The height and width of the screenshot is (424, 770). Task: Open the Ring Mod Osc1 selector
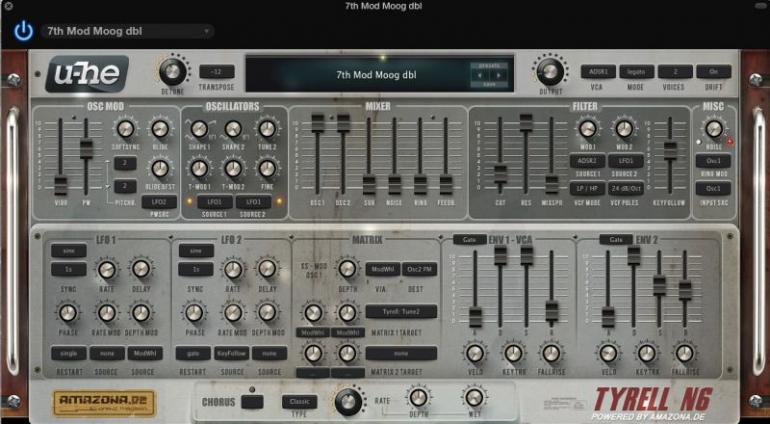714,161
